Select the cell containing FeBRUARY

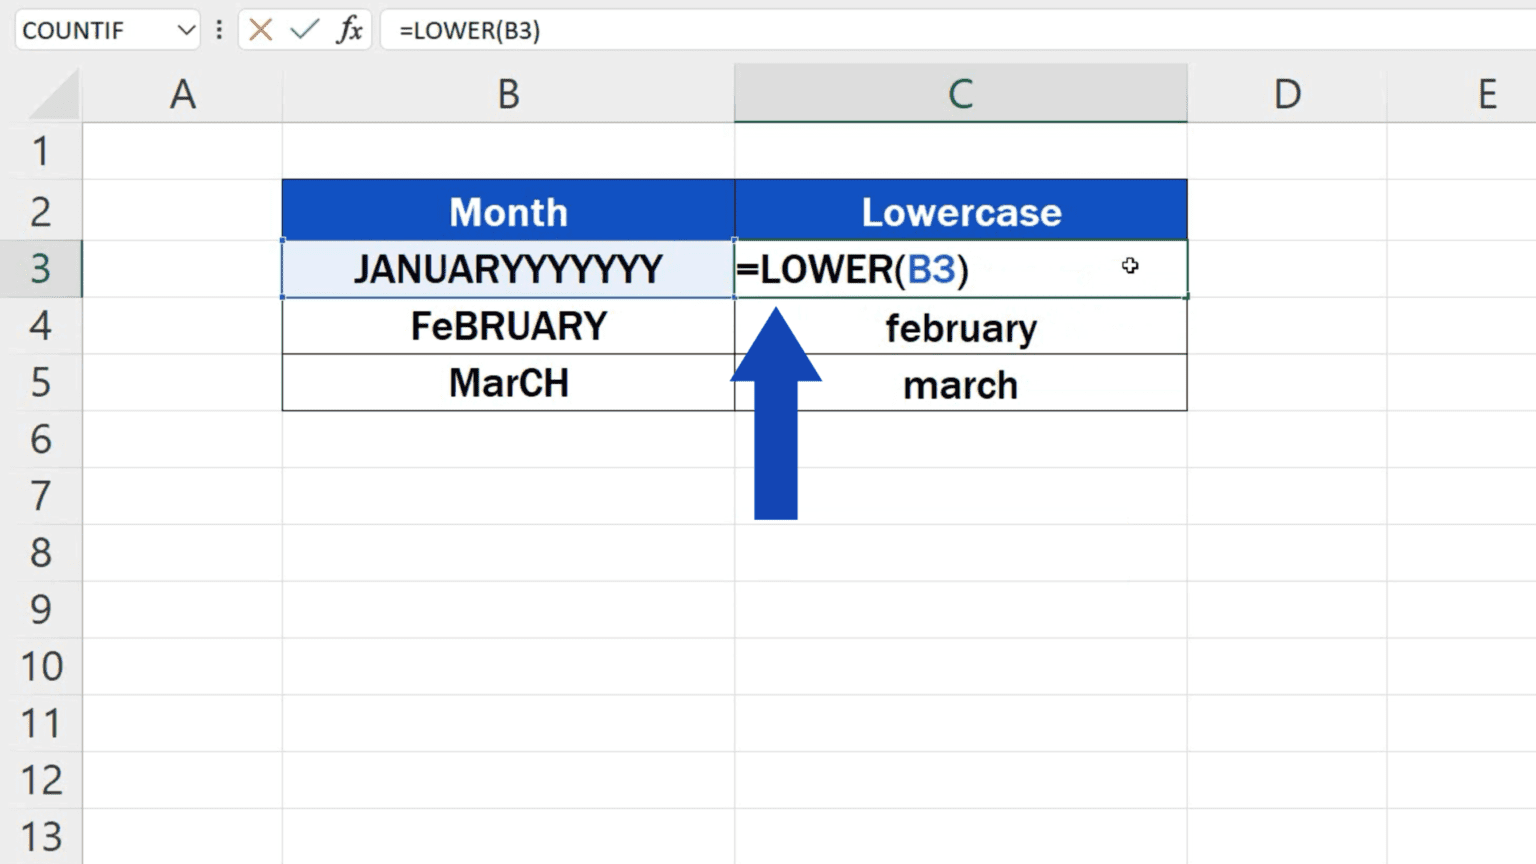tap(508, 326)
